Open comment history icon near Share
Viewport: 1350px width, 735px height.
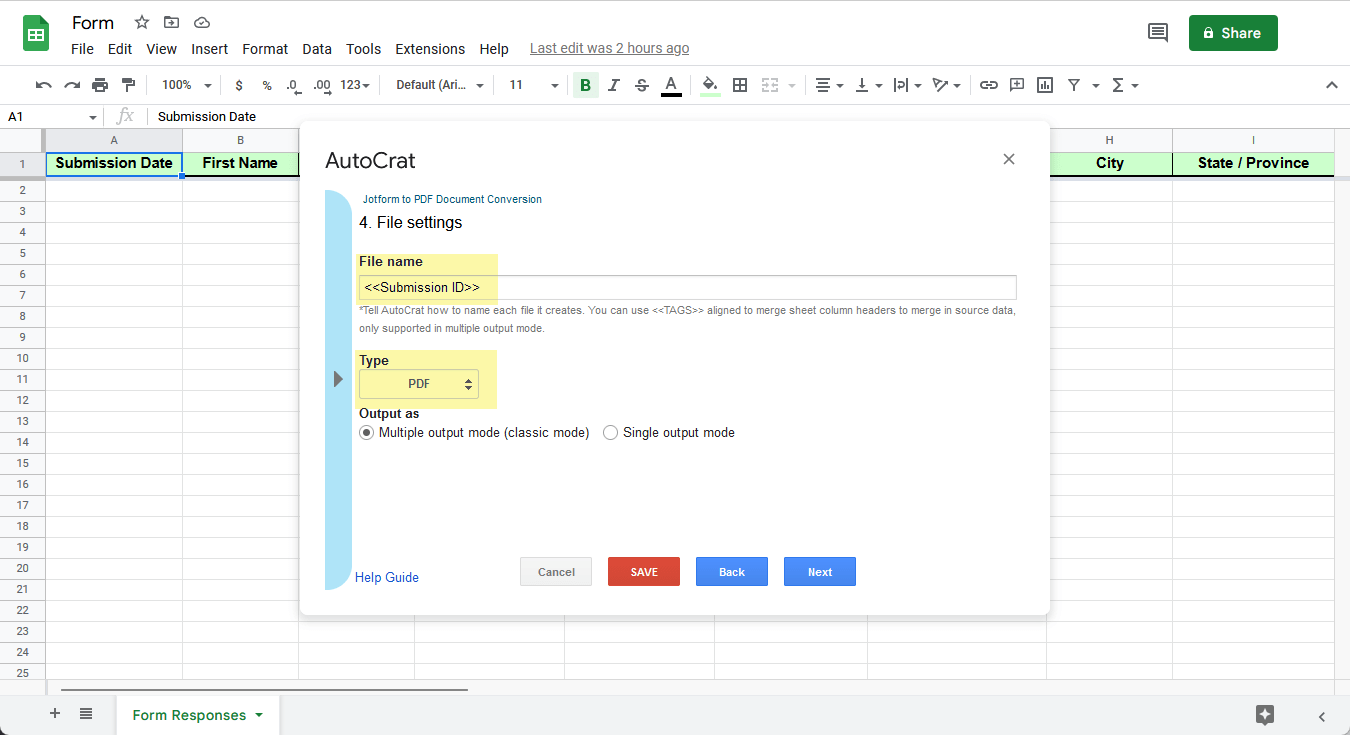coord(1158,33)
